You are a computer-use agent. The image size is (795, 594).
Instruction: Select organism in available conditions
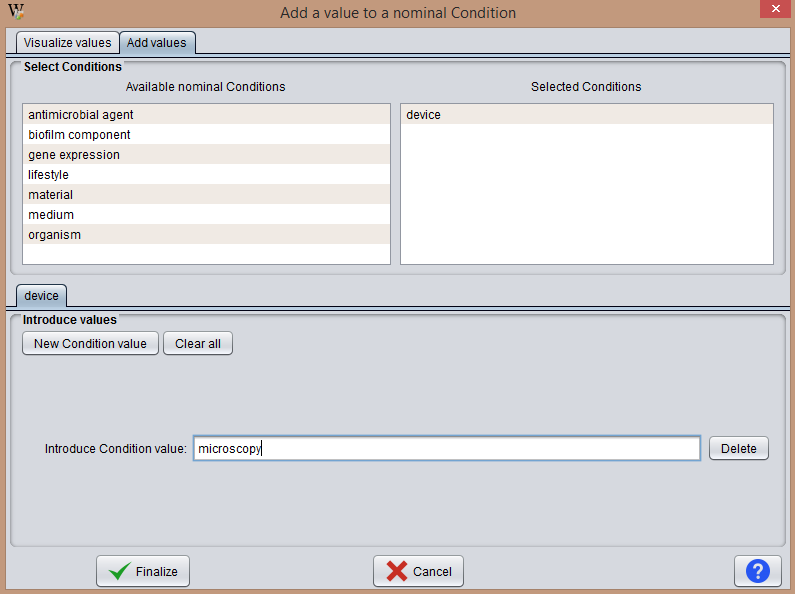point(206,235)
